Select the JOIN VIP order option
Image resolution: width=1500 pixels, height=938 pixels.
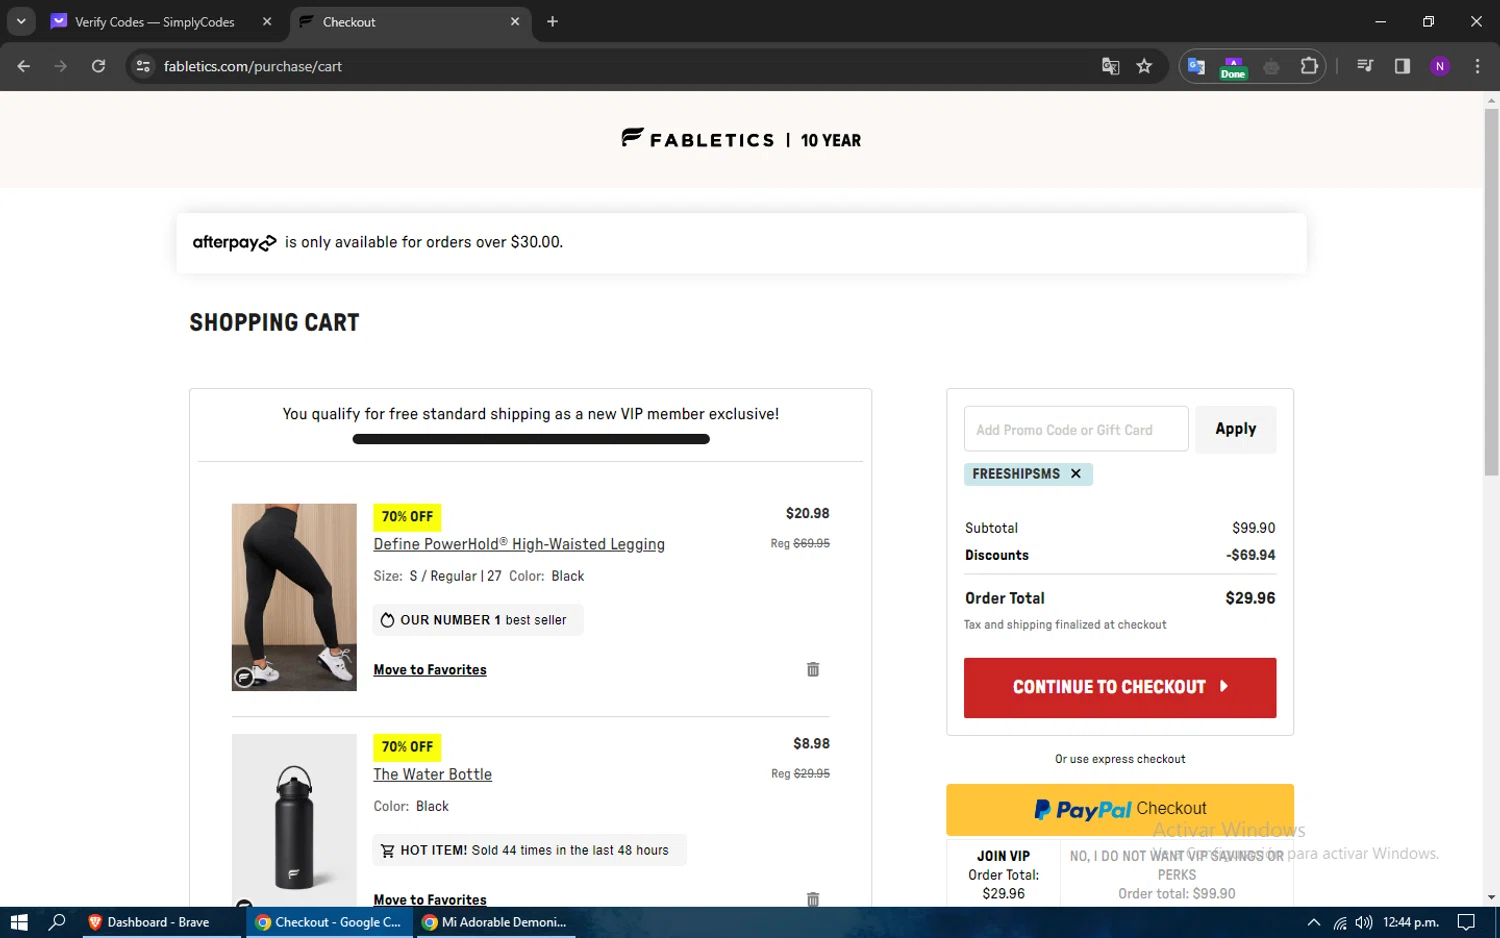click(x=1003, y=873)
